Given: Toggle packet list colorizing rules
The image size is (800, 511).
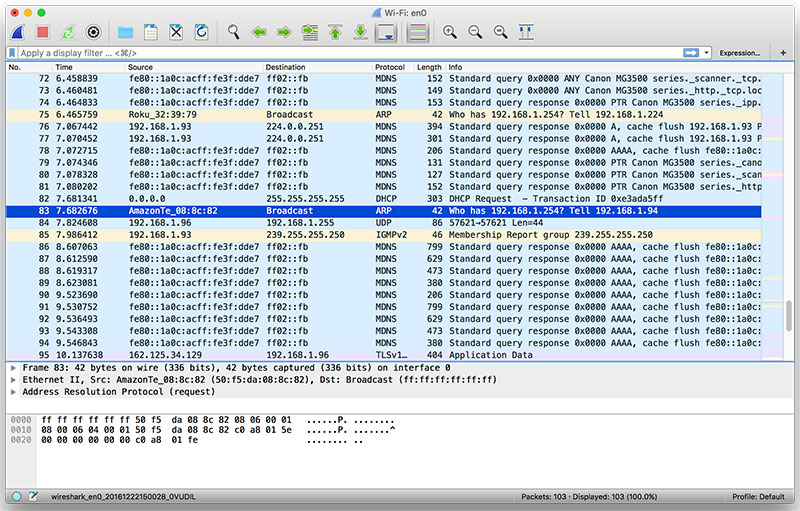Looking at the screenshot, I should pos(418,33).
